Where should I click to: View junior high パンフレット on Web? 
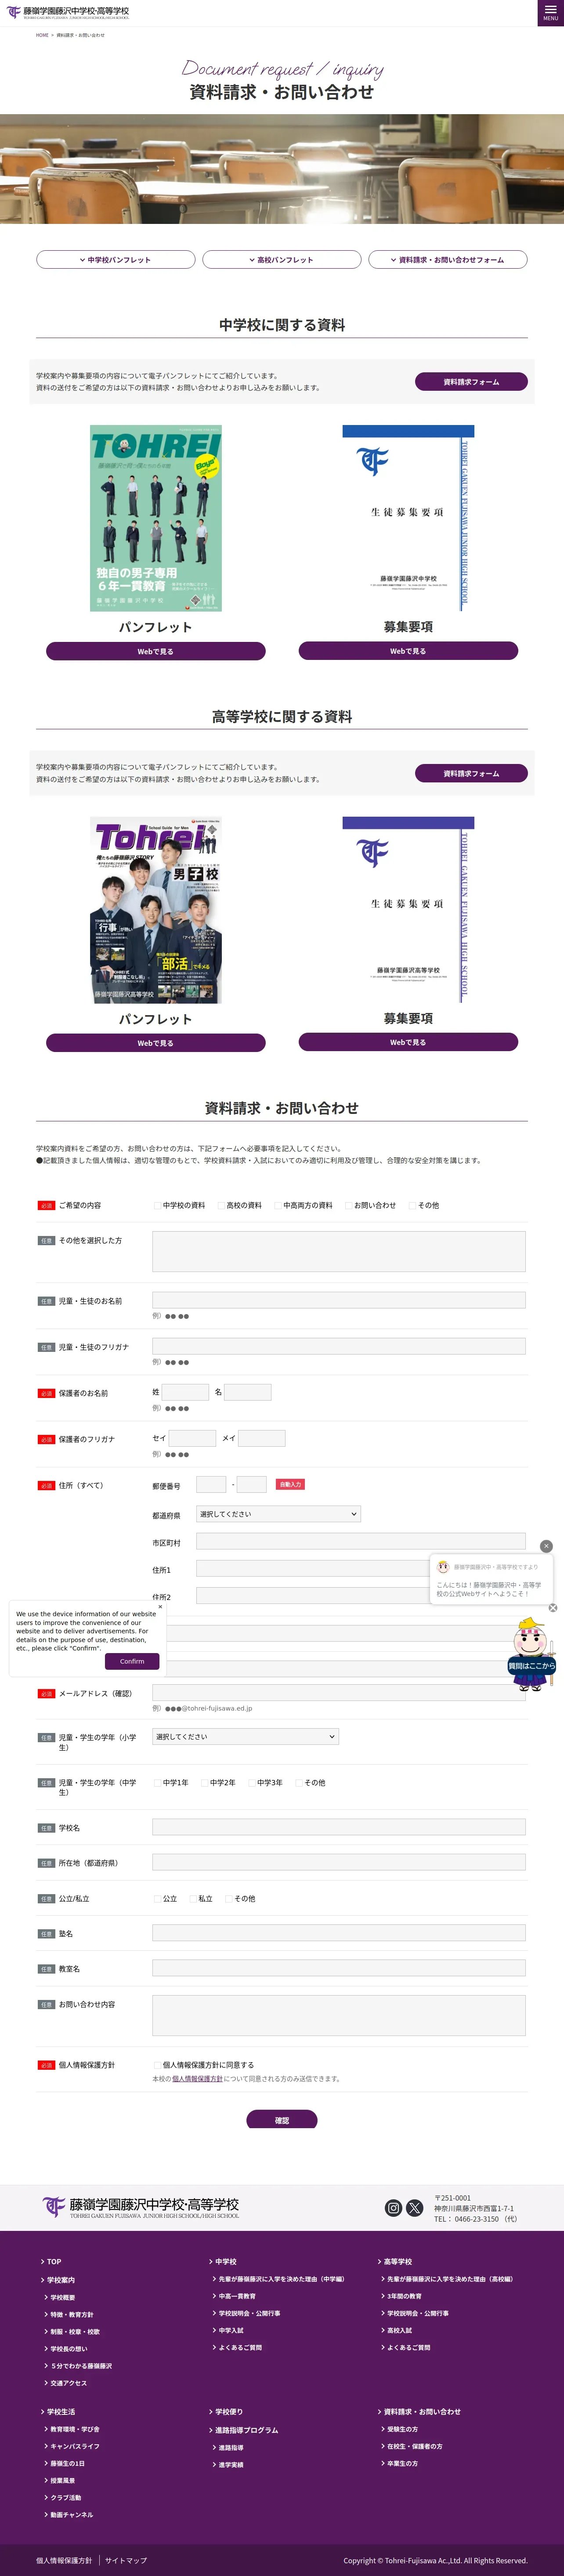[156, 651]
